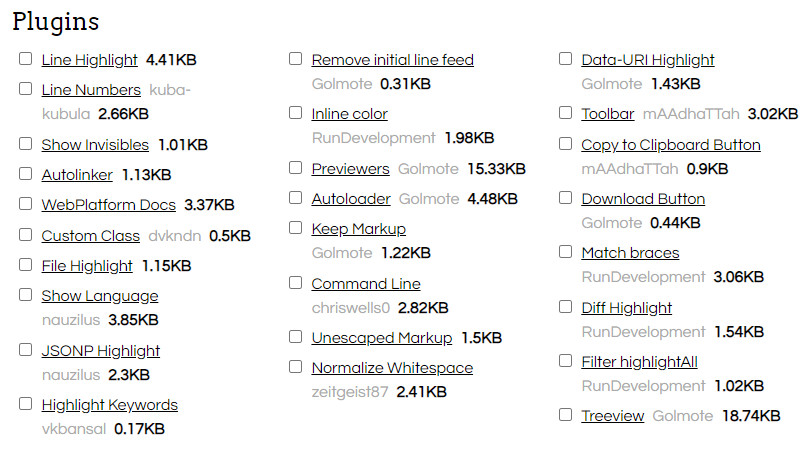Follow the Diff Highlight plugin link

(626, 308)
